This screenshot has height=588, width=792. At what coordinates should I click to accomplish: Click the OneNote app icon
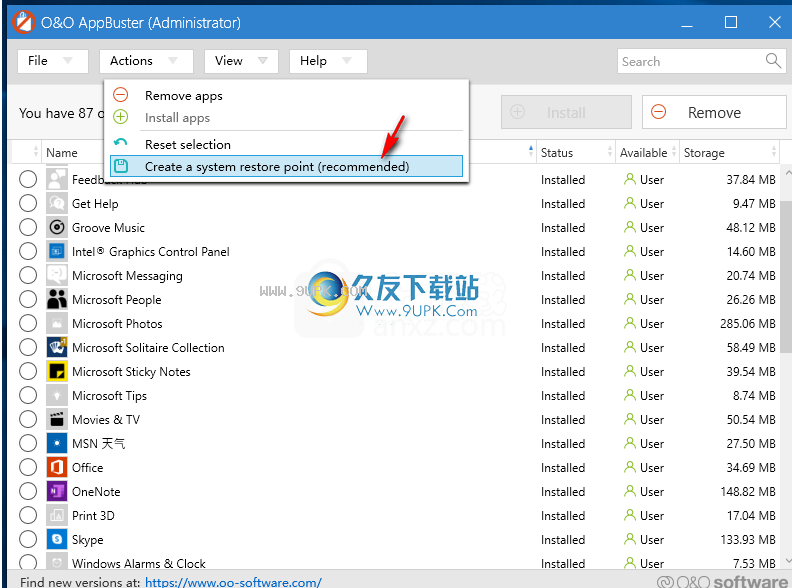click(57, 491)
